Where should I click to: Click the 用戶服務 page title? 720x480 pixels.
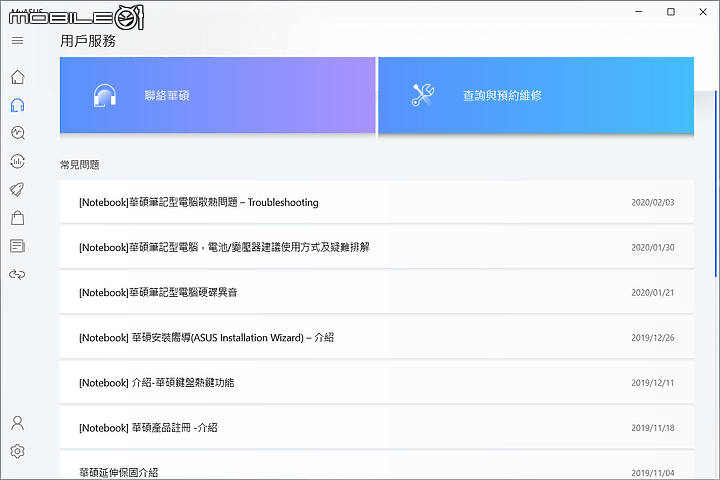(x=88, y=41)
